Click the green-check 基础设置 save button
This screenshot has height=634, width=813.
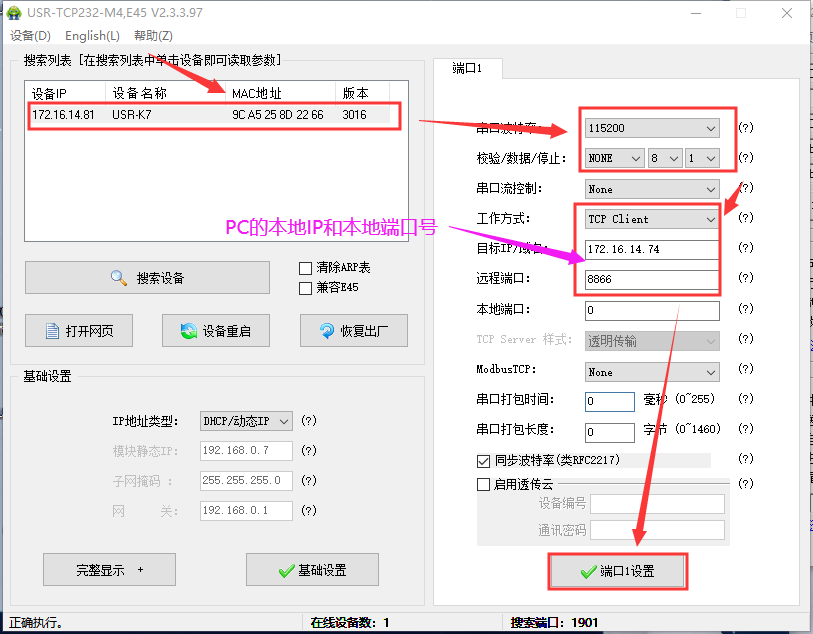[312, 570]
